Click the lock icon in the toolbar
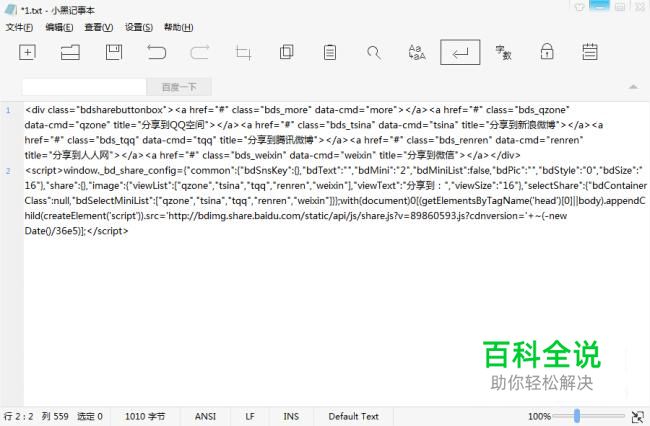Viewport: 650px width, 426px height. 547,52
